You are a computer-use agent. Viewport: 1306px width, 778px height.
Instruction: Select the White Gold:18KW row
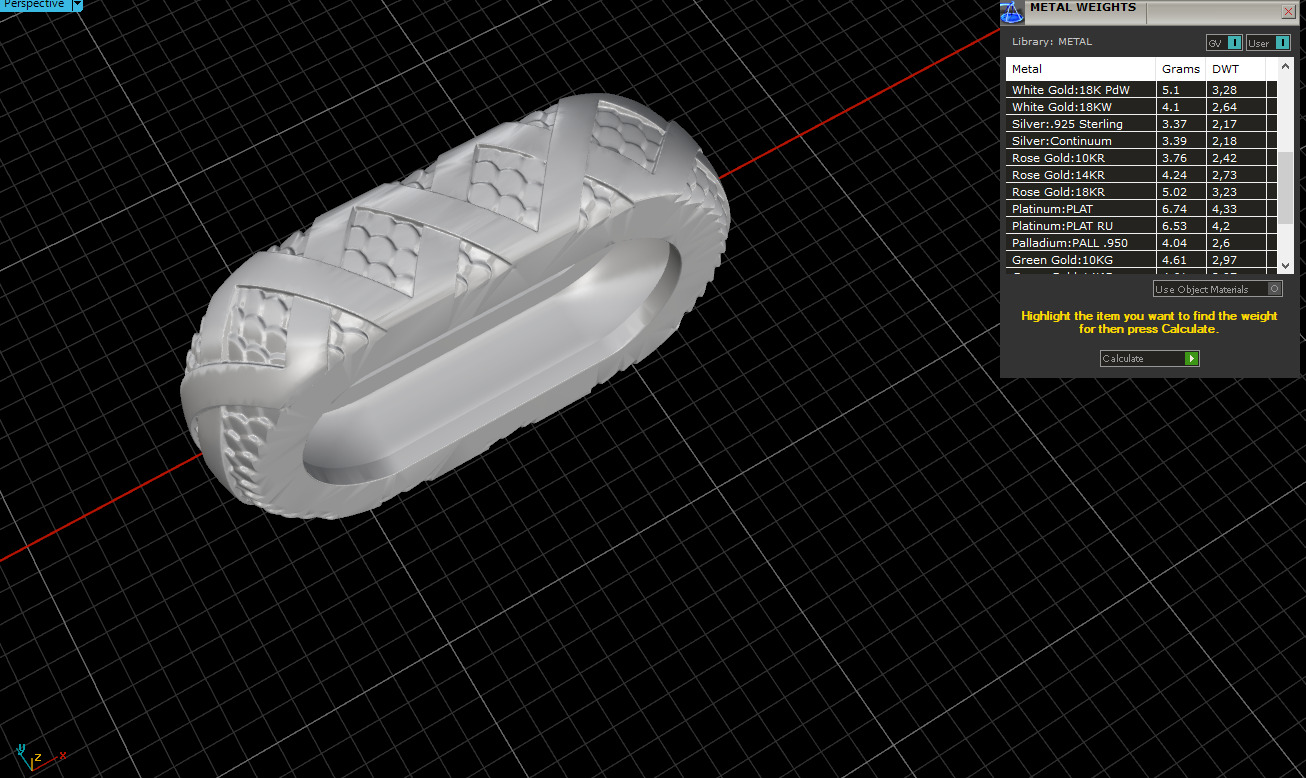pyautogui.click(x=1142, y=107)
